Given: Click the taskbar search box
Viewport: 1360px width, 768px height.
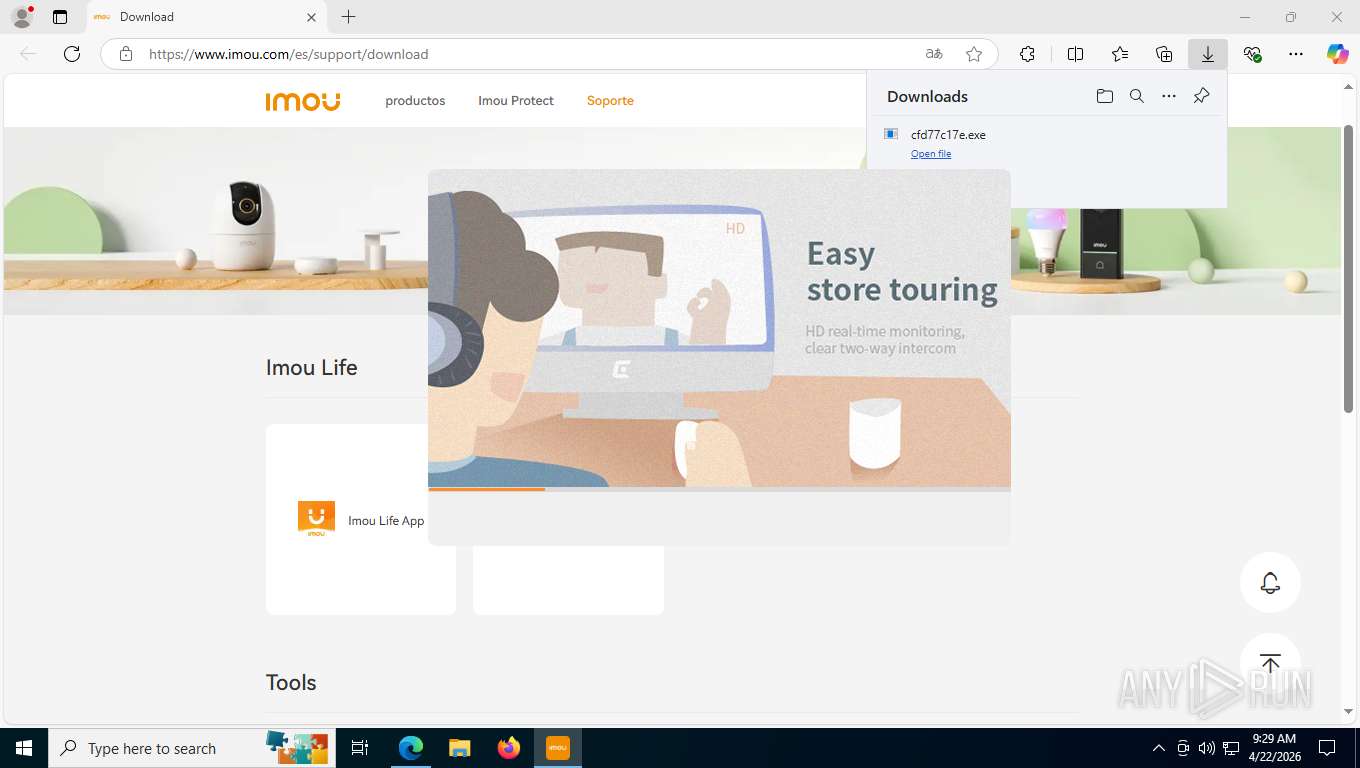Looking at the screenshot, I should click(x=192, y=748).
